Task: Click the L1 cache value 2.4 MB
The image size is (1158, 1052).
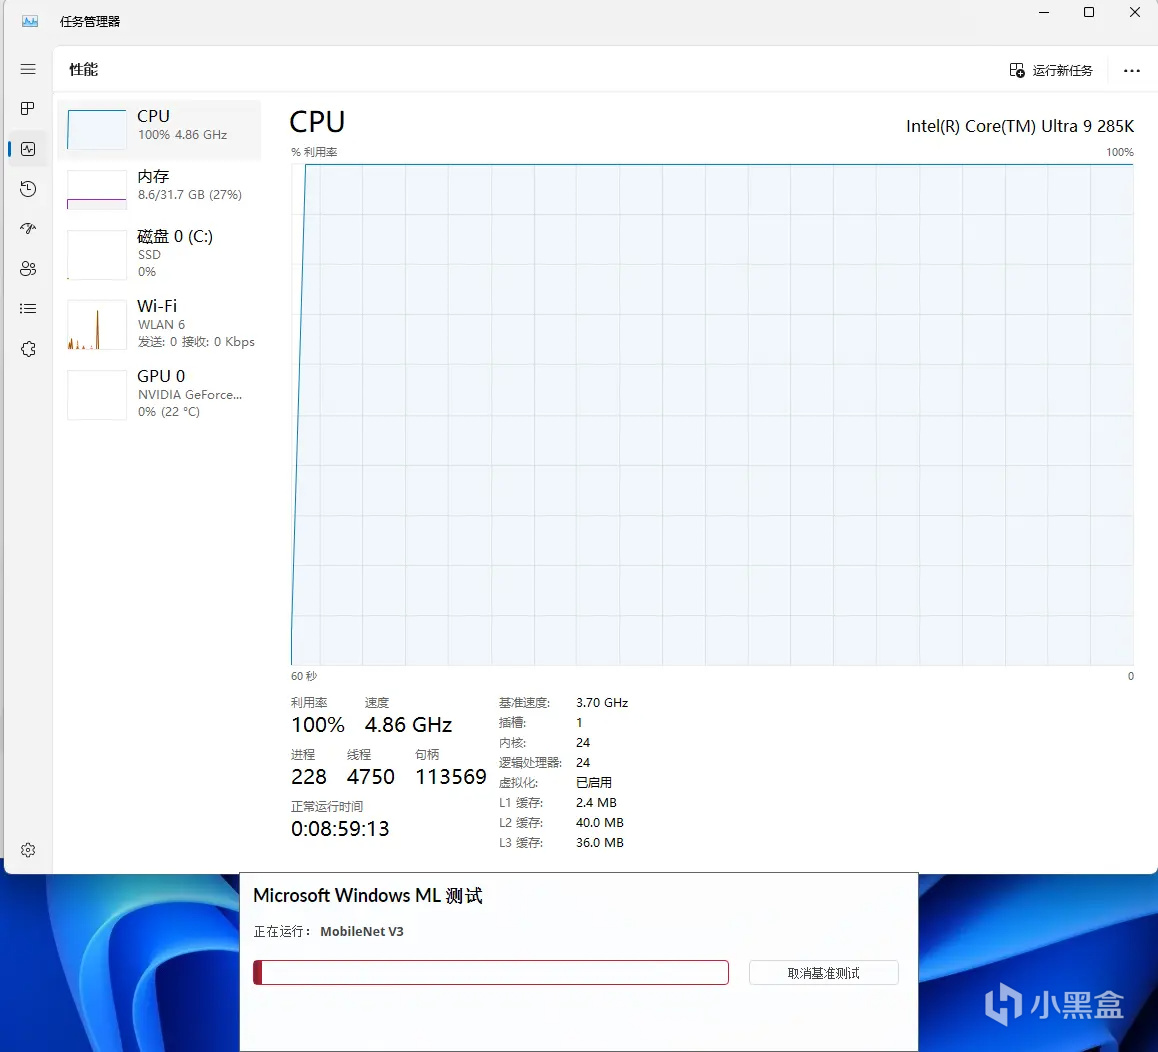Action: pos(596,802)
